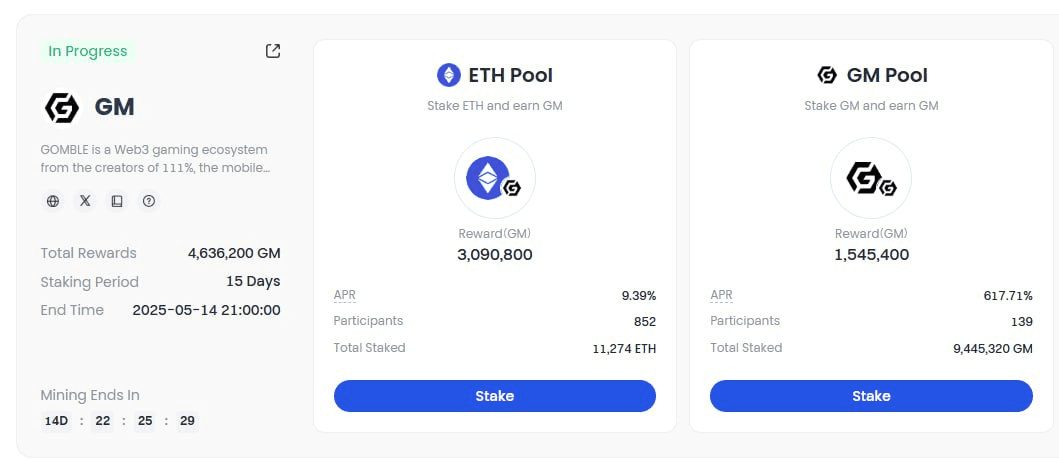Click the In Progress status badge
Viewport: 1059px width, 460px height.
tap(88, 51)
